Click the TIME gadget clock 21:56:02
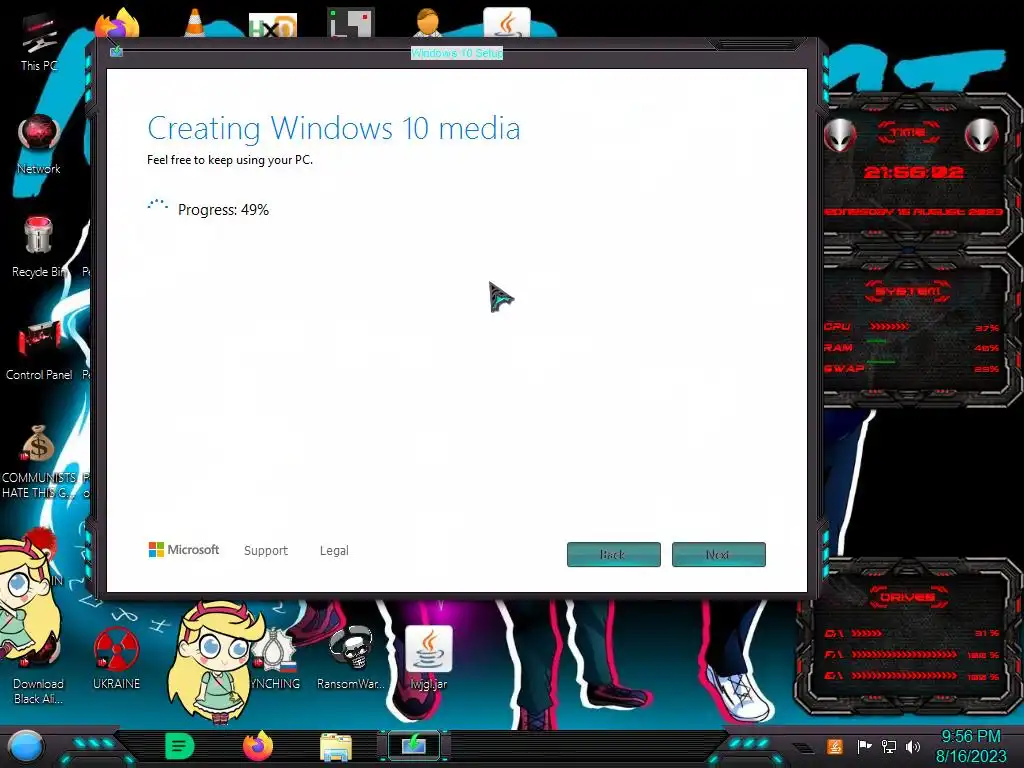 (x=914, y=172)
